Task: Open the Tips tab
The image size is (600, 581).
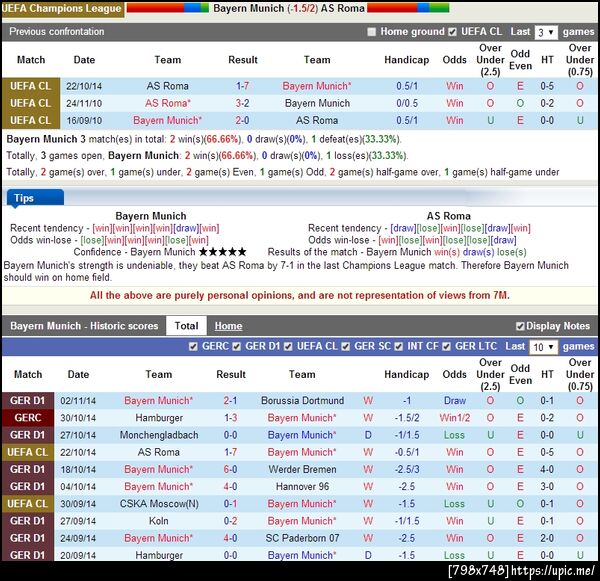Action: (35, 198)
